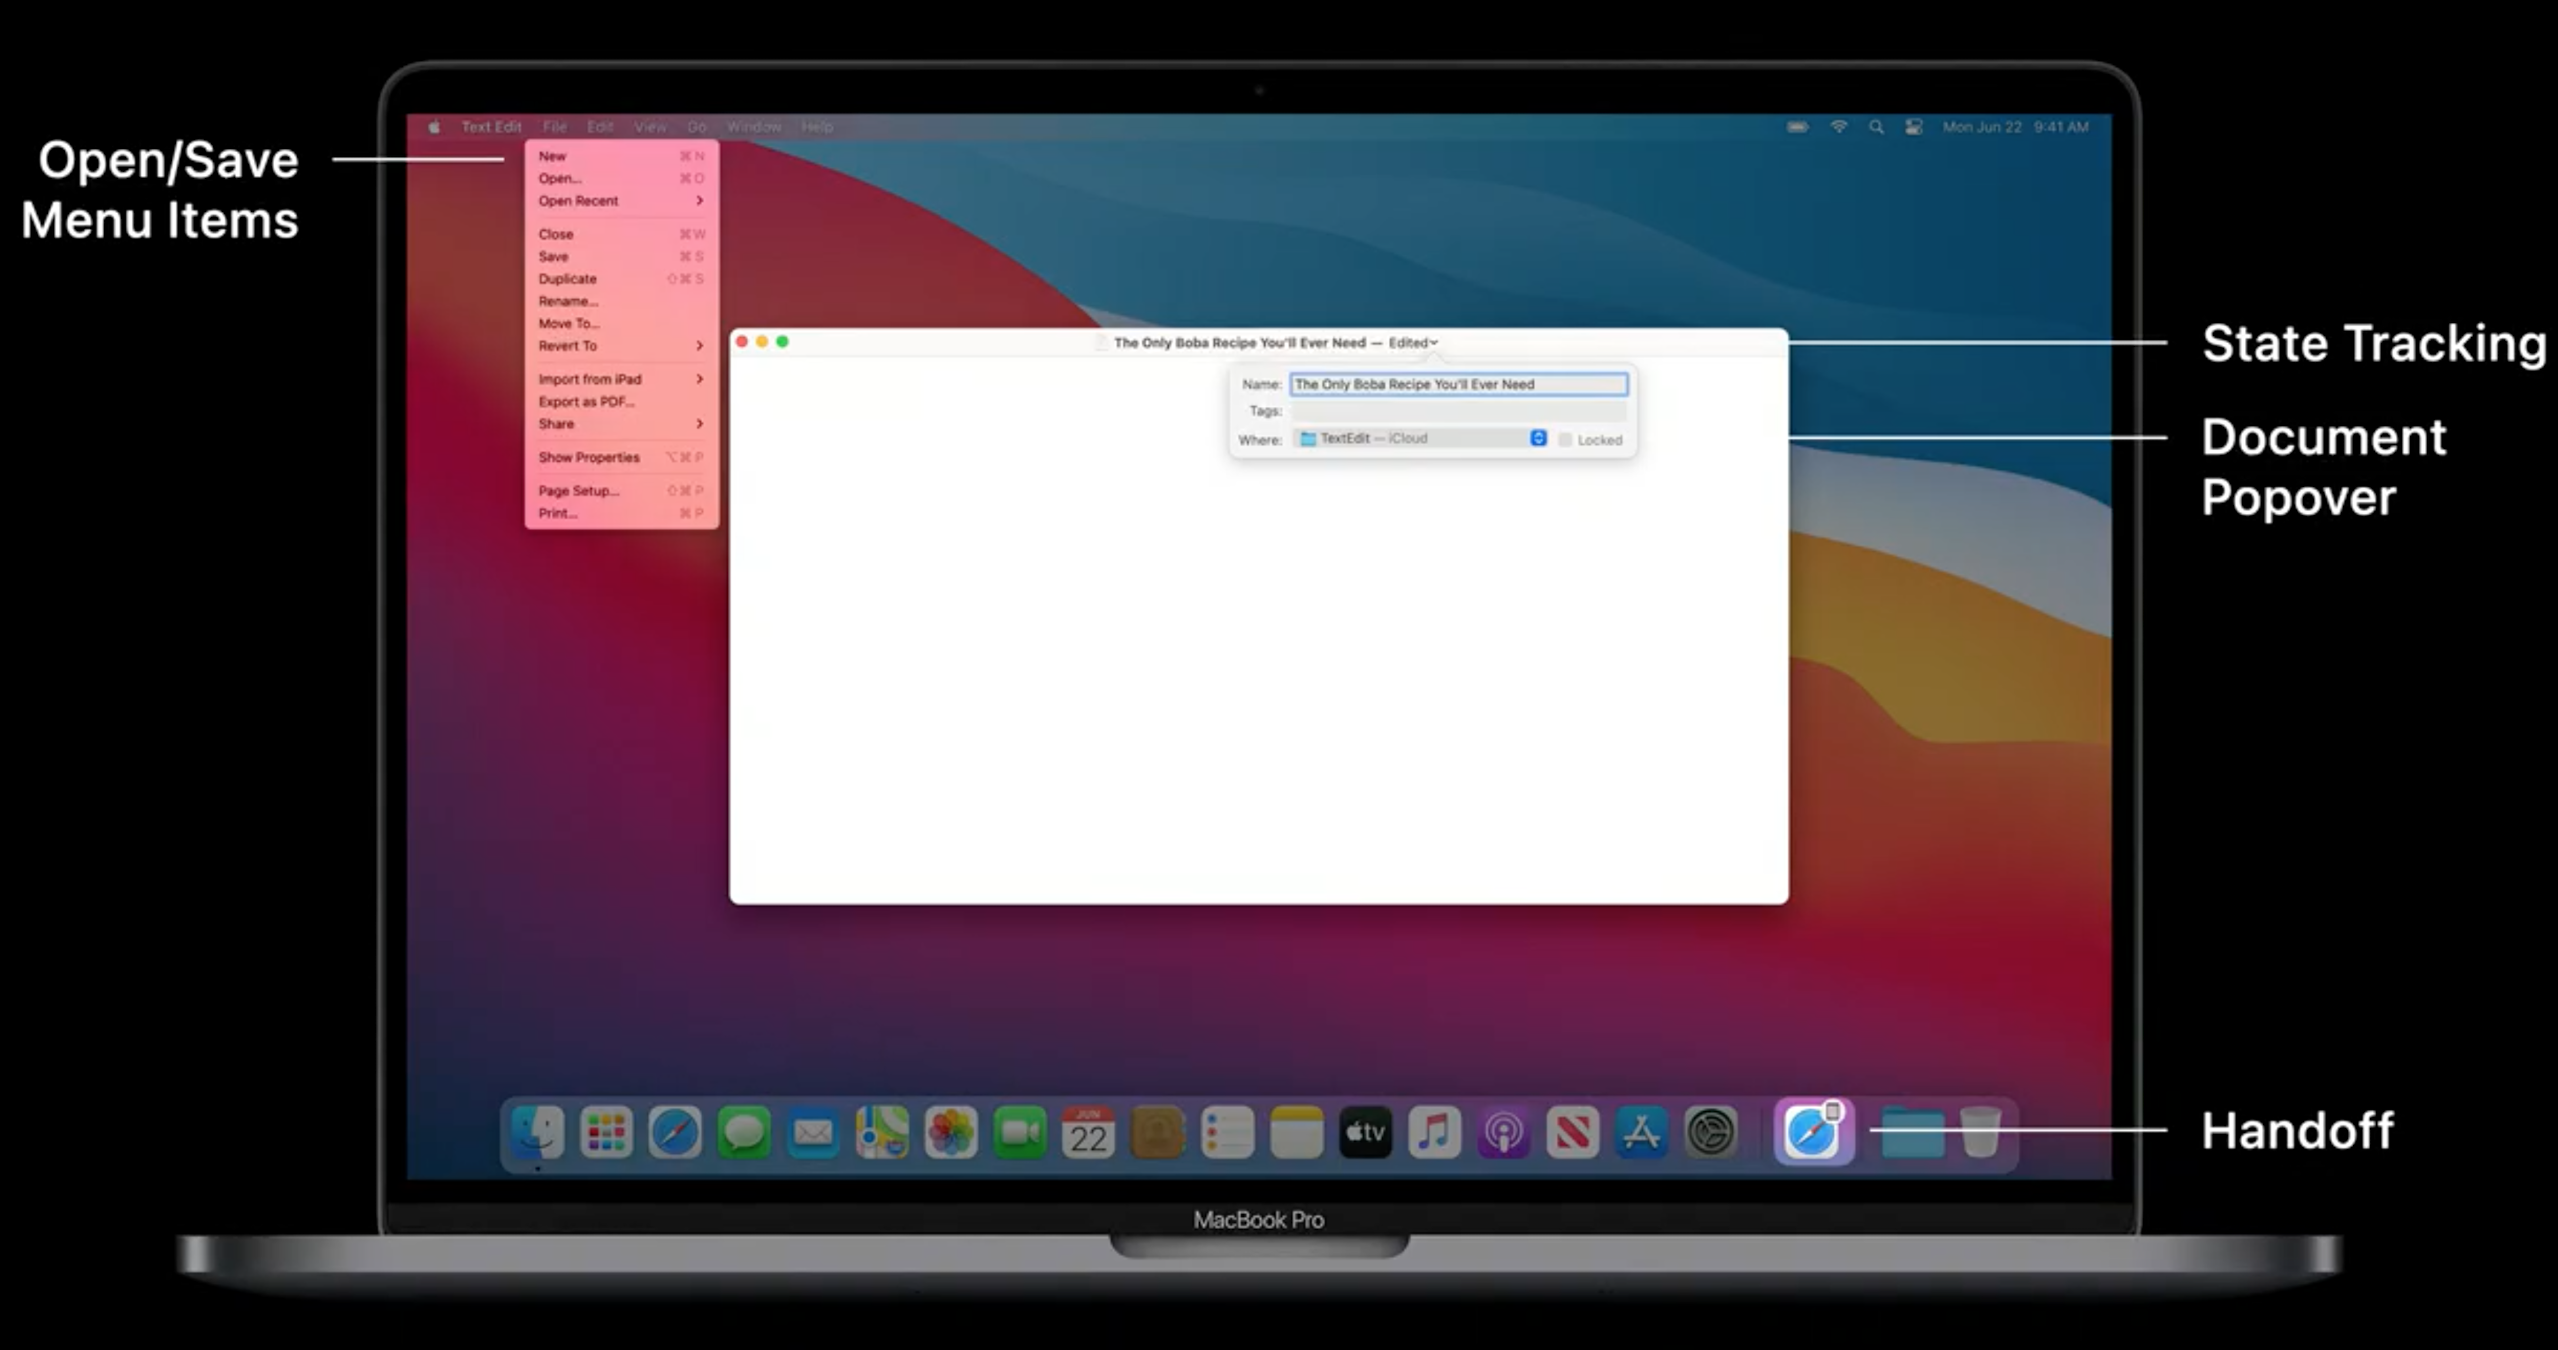2558x1350 pixels.
Task: Open the Photos app in Dock
Action: (x=951, y=1133)
